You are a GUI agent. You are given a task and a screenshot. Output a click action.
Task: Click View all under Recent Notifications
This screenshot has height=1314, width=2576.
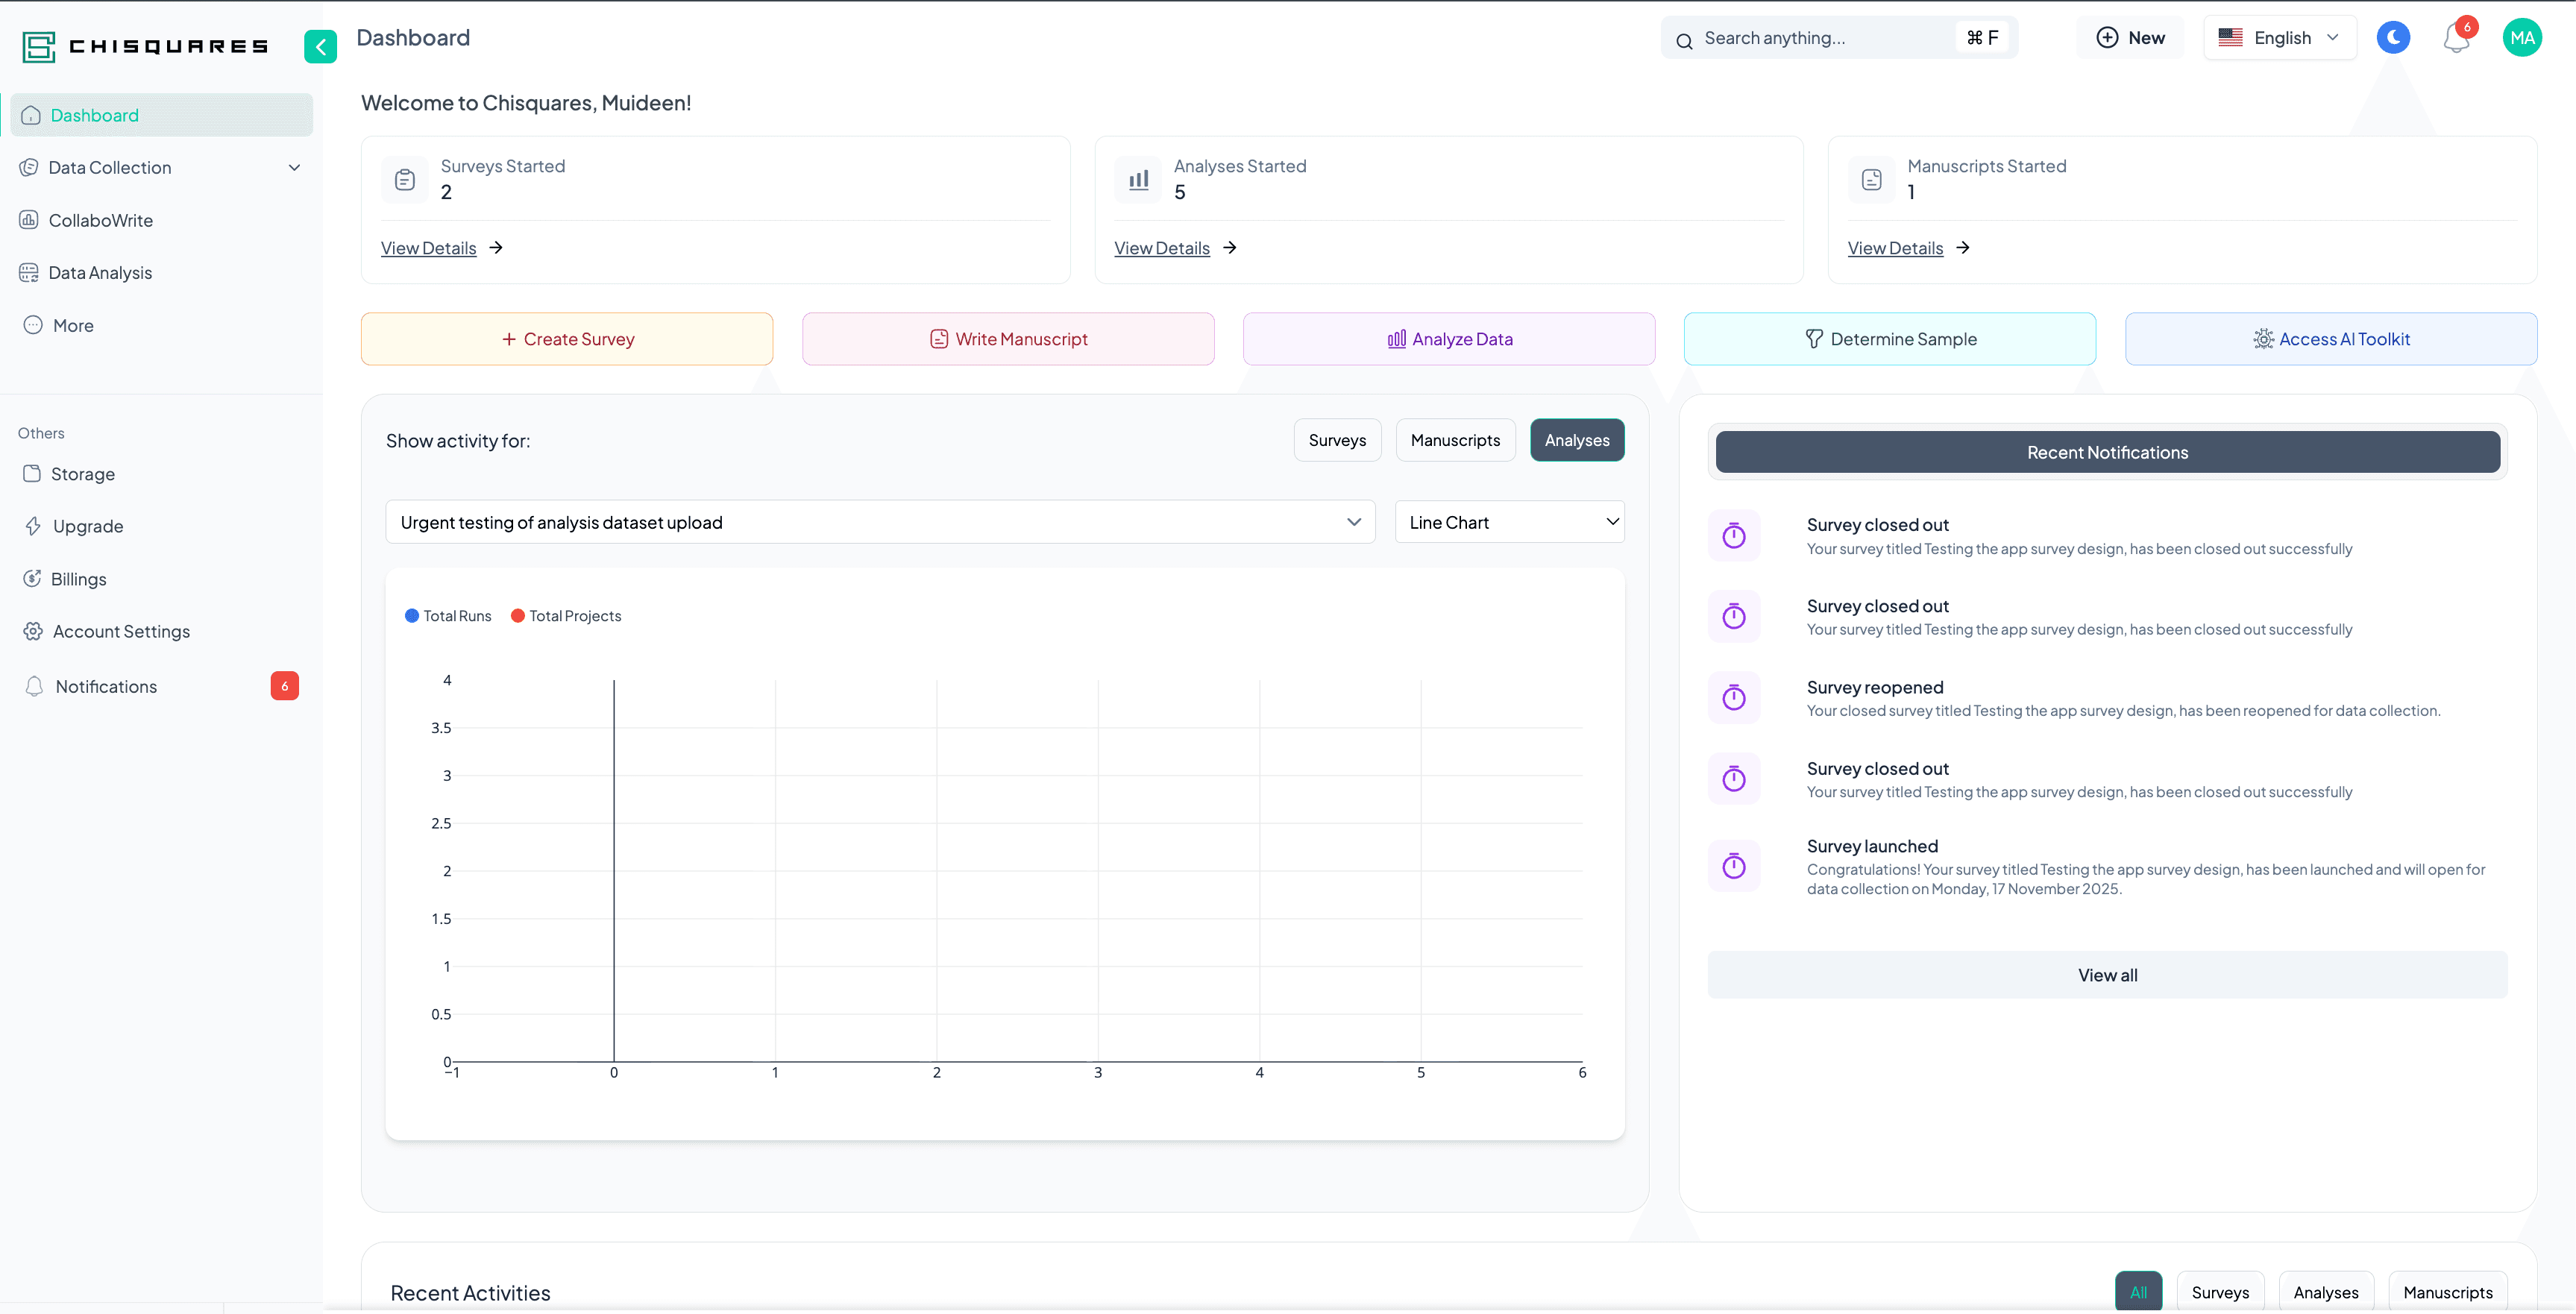(x=2107, y=975)
